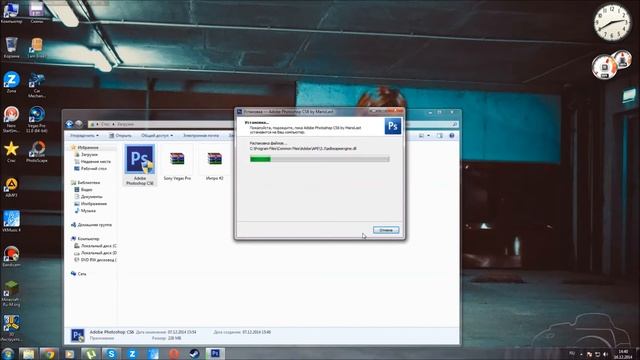Viewport: 640px width, 360px height.
Task: Click Электронная почта in the Explorer toolbar
Action: click(201, 136)
